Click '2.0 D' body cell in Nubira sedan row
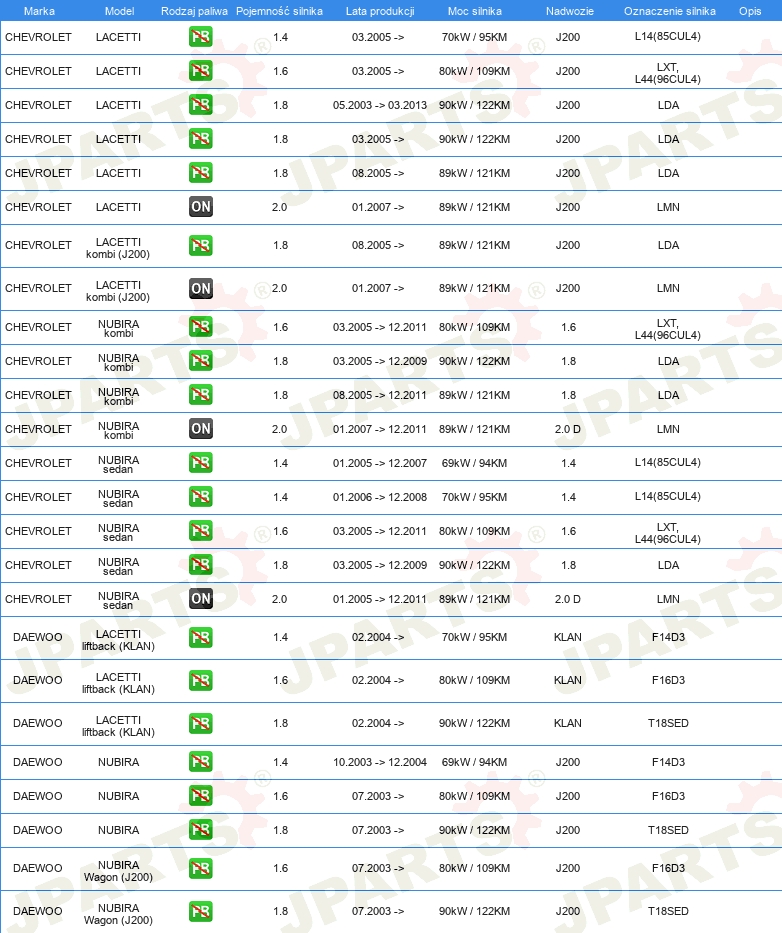782x933 pixels. click(568, 599)
